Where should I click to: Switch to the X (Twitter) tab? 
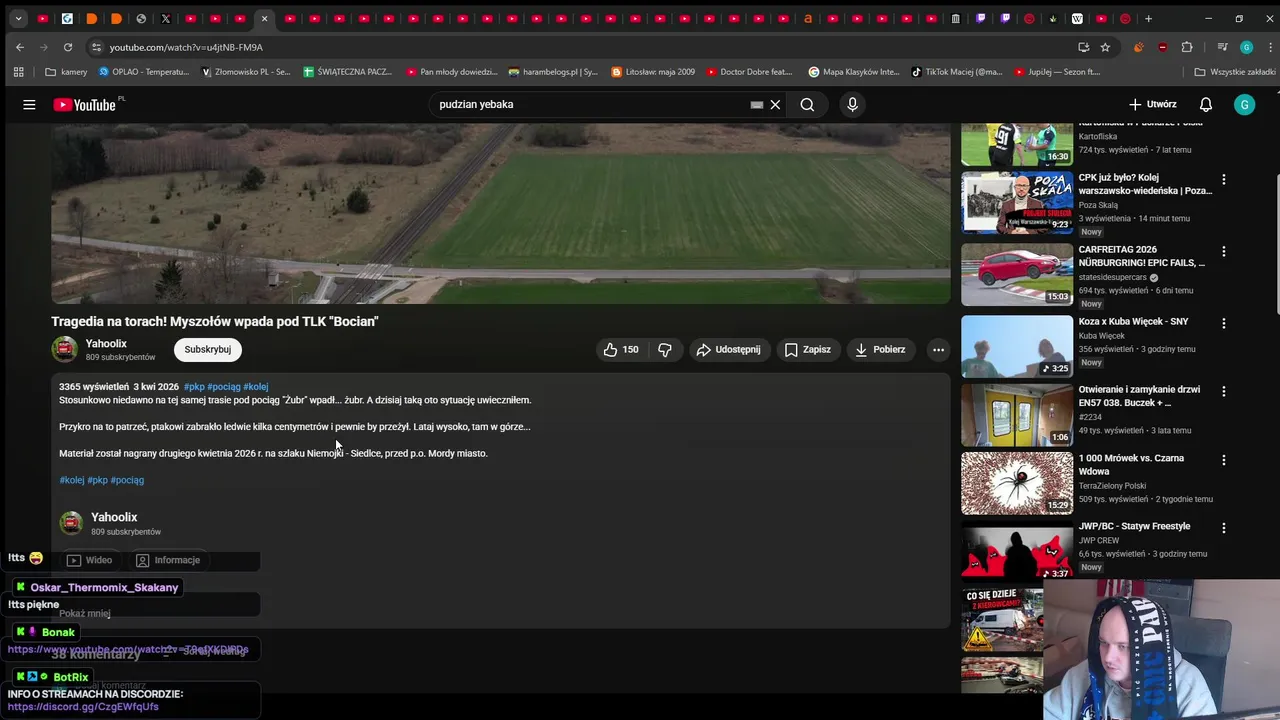(166, 18)
